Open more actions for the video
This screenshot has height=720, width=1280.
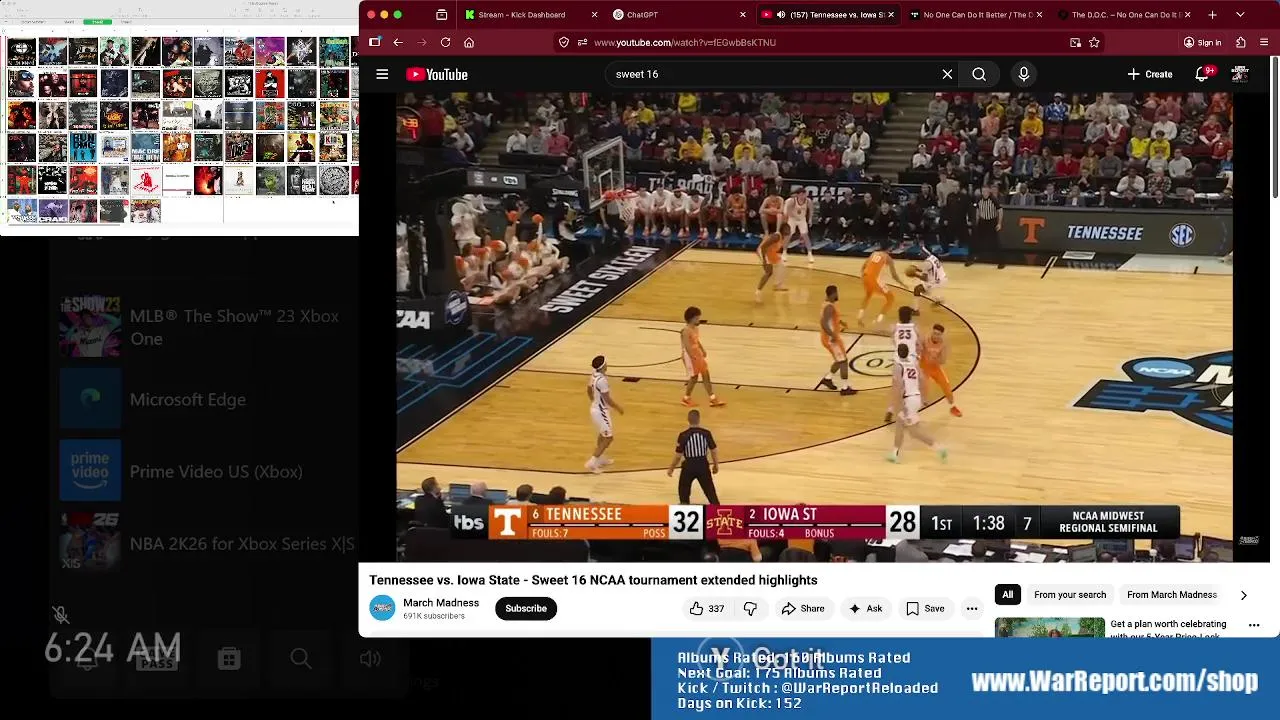971,608
